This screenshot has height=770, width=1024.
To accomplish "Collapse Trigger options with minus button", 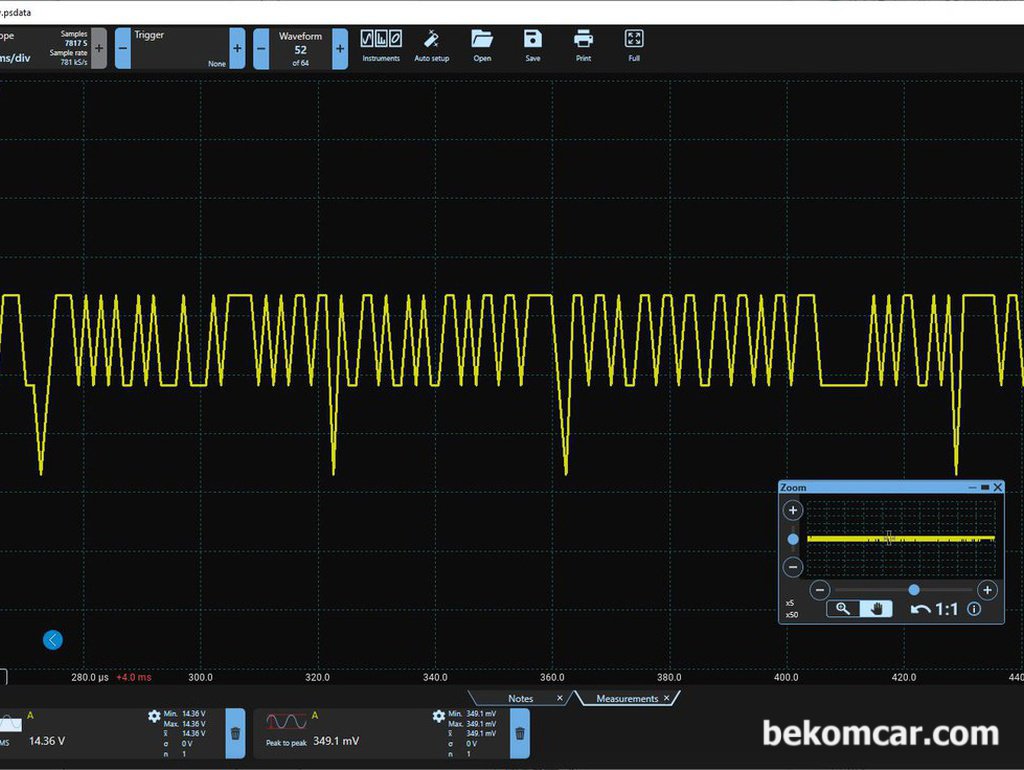I will point(123,48).
